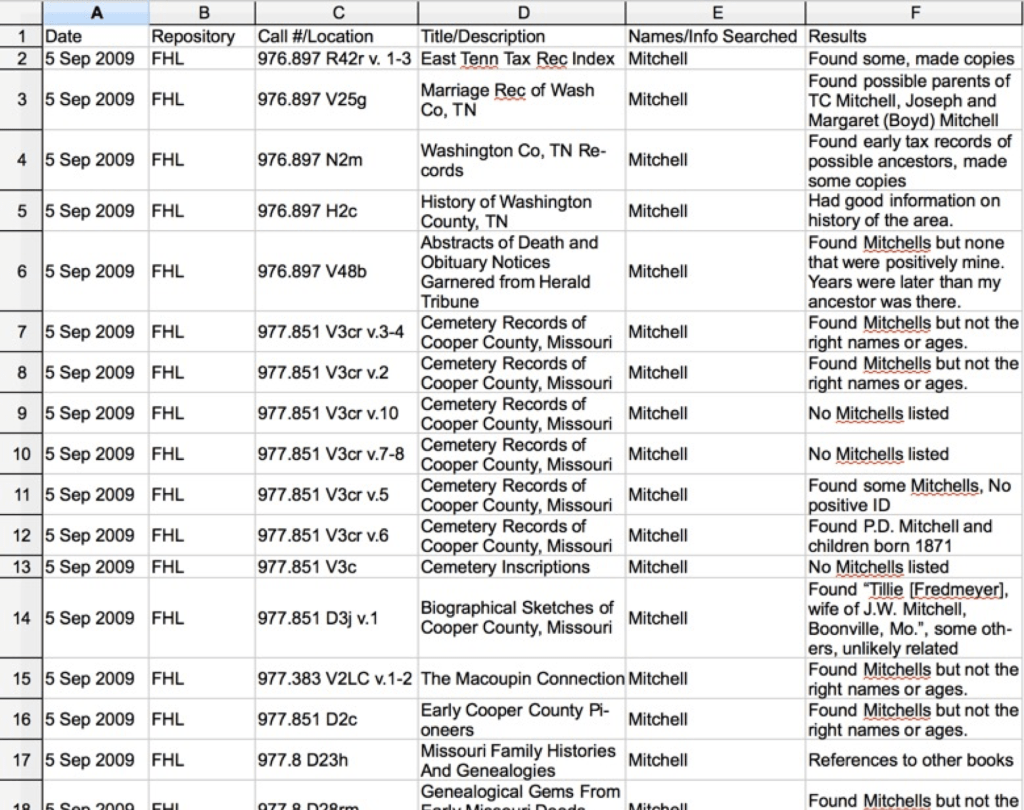1024x810 pixels.
Task: Select column F header
Action: point(914,13)
